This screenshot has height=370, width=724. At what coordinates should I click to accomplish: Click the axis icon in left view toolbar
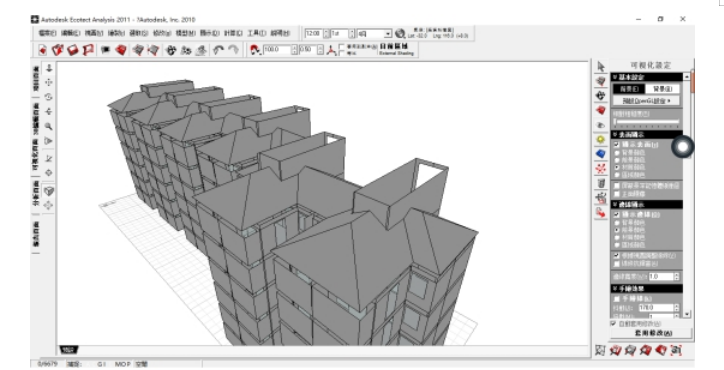[x=48, y=158]
